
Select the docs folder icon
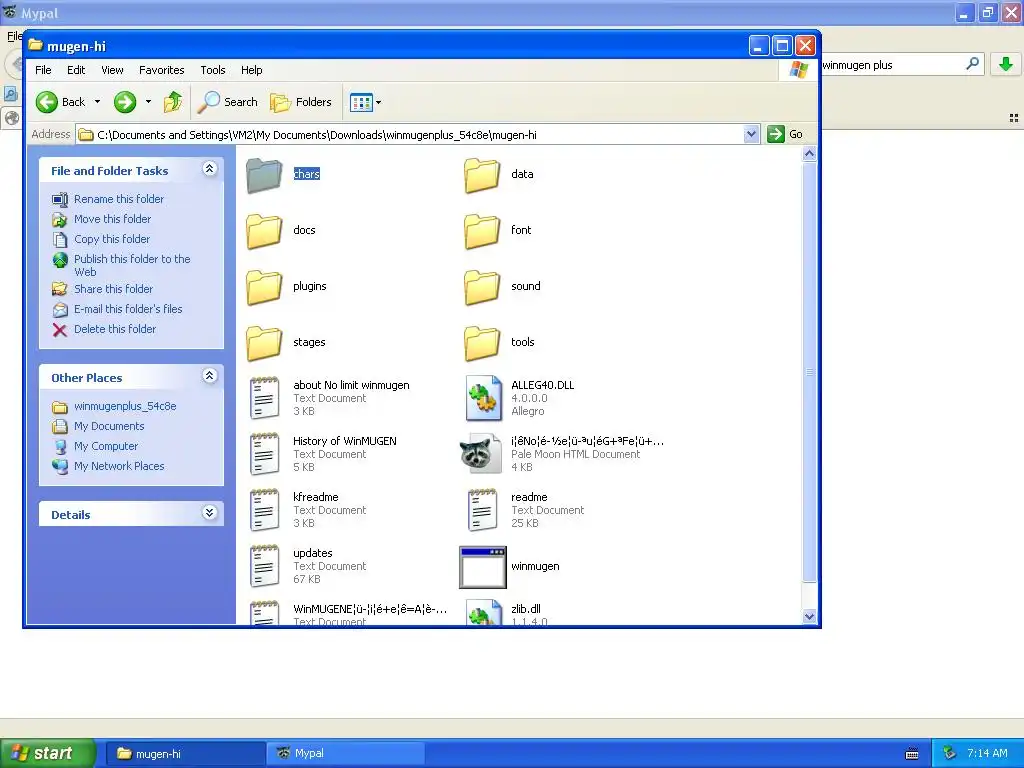pyautogui.click(x=264, y=231)
